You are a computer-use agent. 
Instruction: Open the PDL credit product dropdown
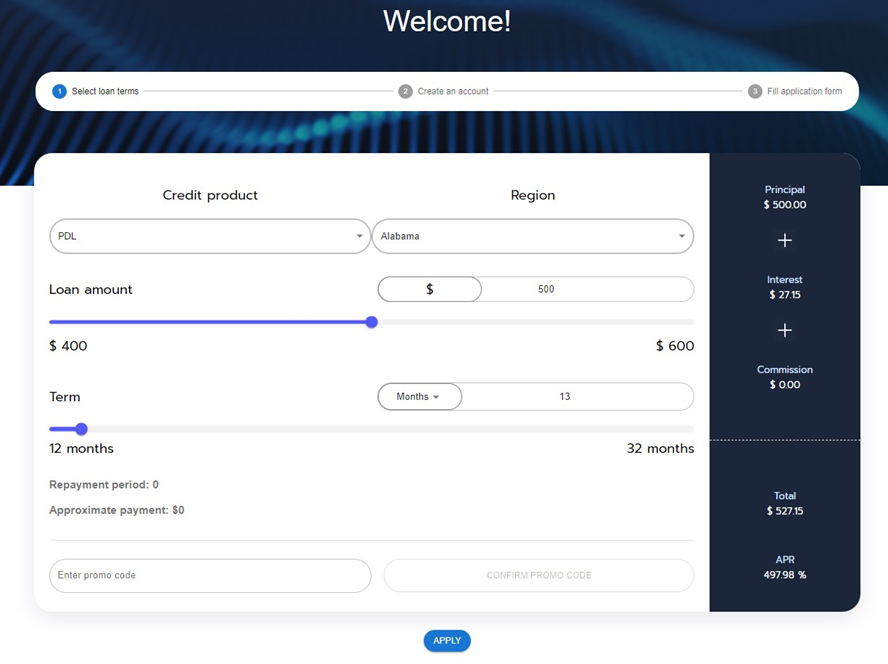(210, 236)
